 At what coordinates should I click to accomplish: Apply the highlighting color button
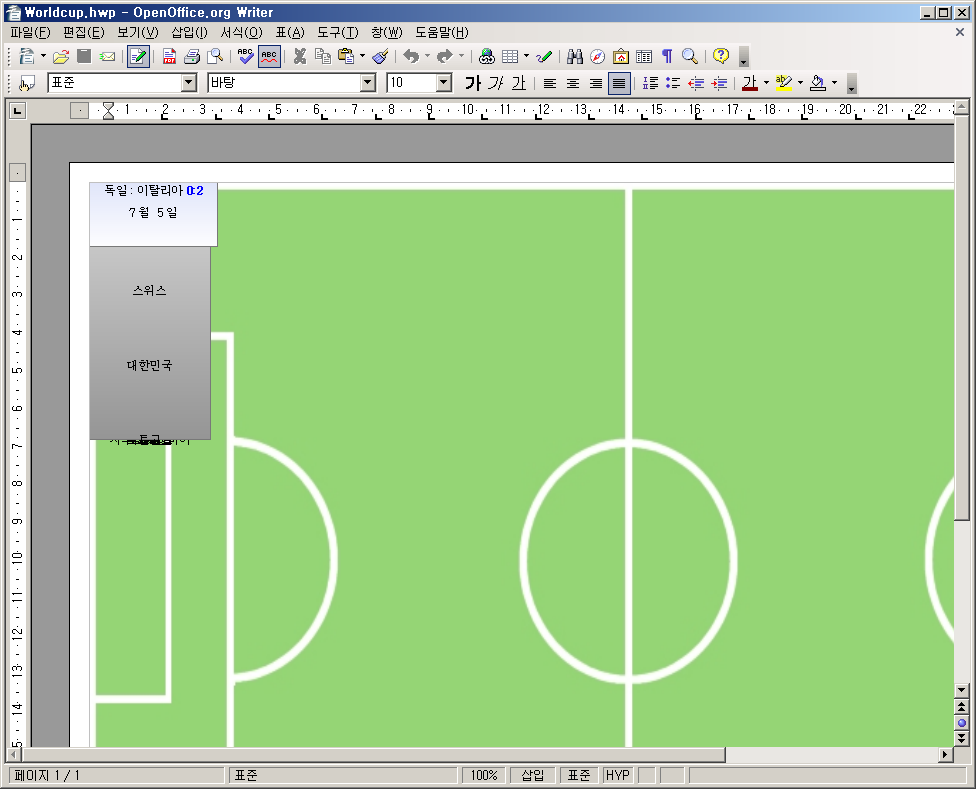click(x=784, y=83)
